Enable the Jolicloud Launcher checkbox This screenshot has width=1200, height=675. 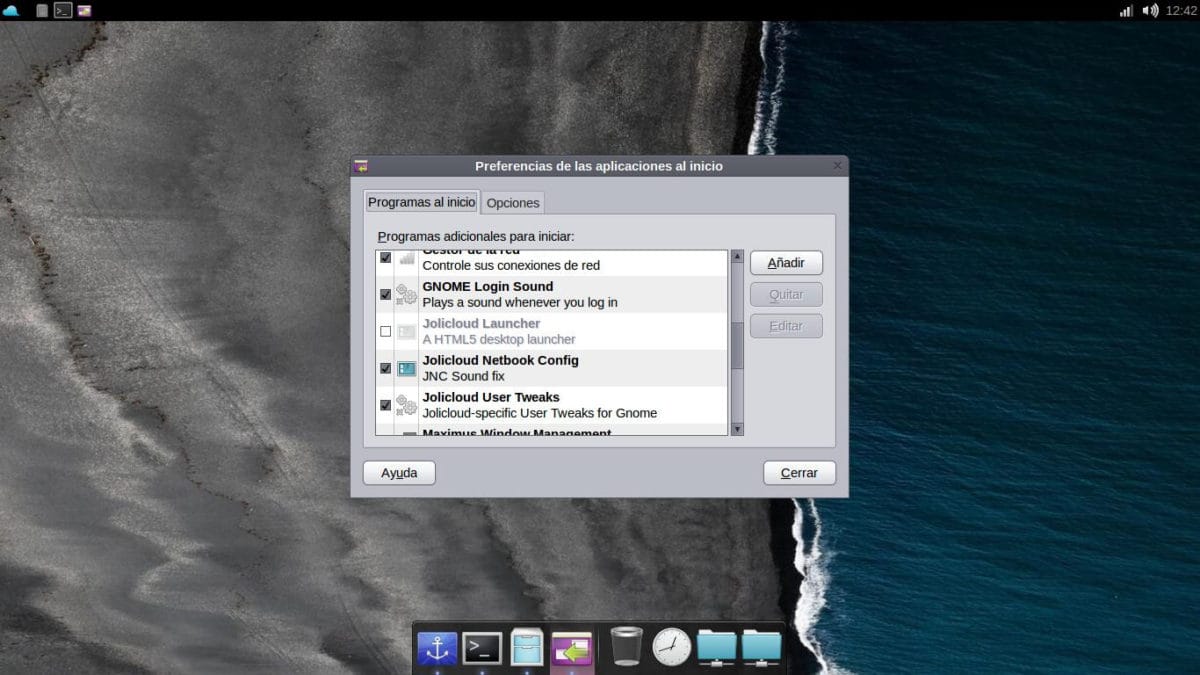pyautogui.click(x=385, y=331)
